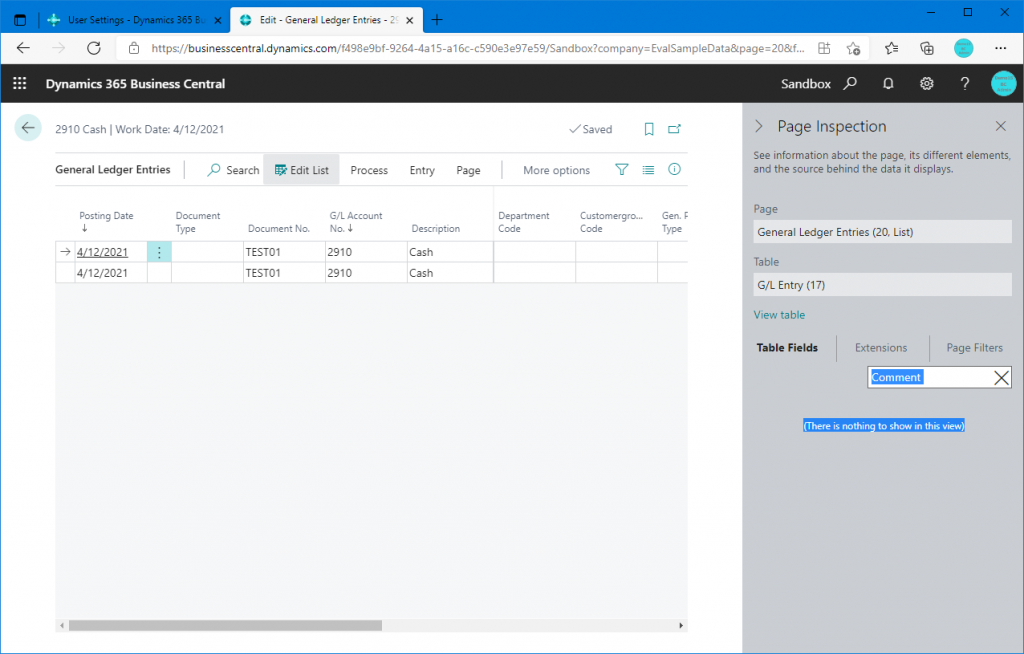Open a new browser tab
The image size is (1024, 654).
click(x=437, y=20)
